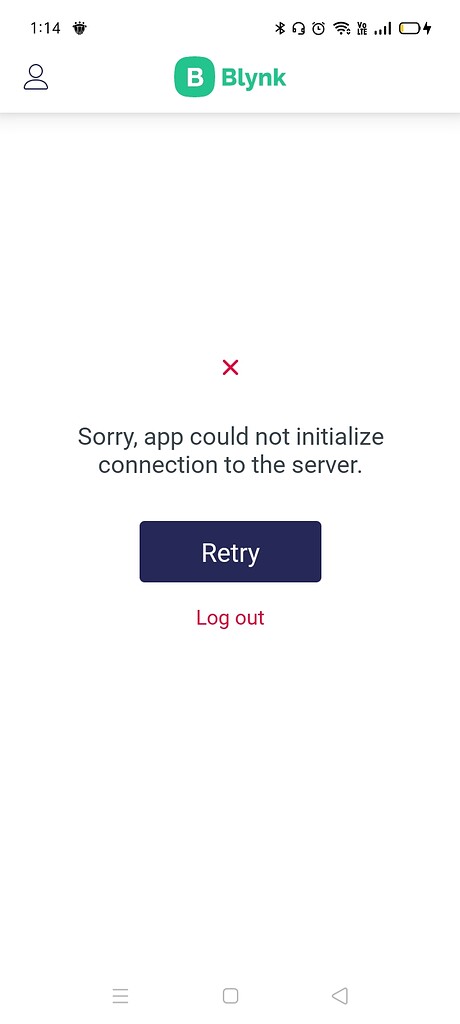Tap the charging bolt icon
This screenshot has width=460, height=1024.
pyautogui.click(x=427, y=28)
